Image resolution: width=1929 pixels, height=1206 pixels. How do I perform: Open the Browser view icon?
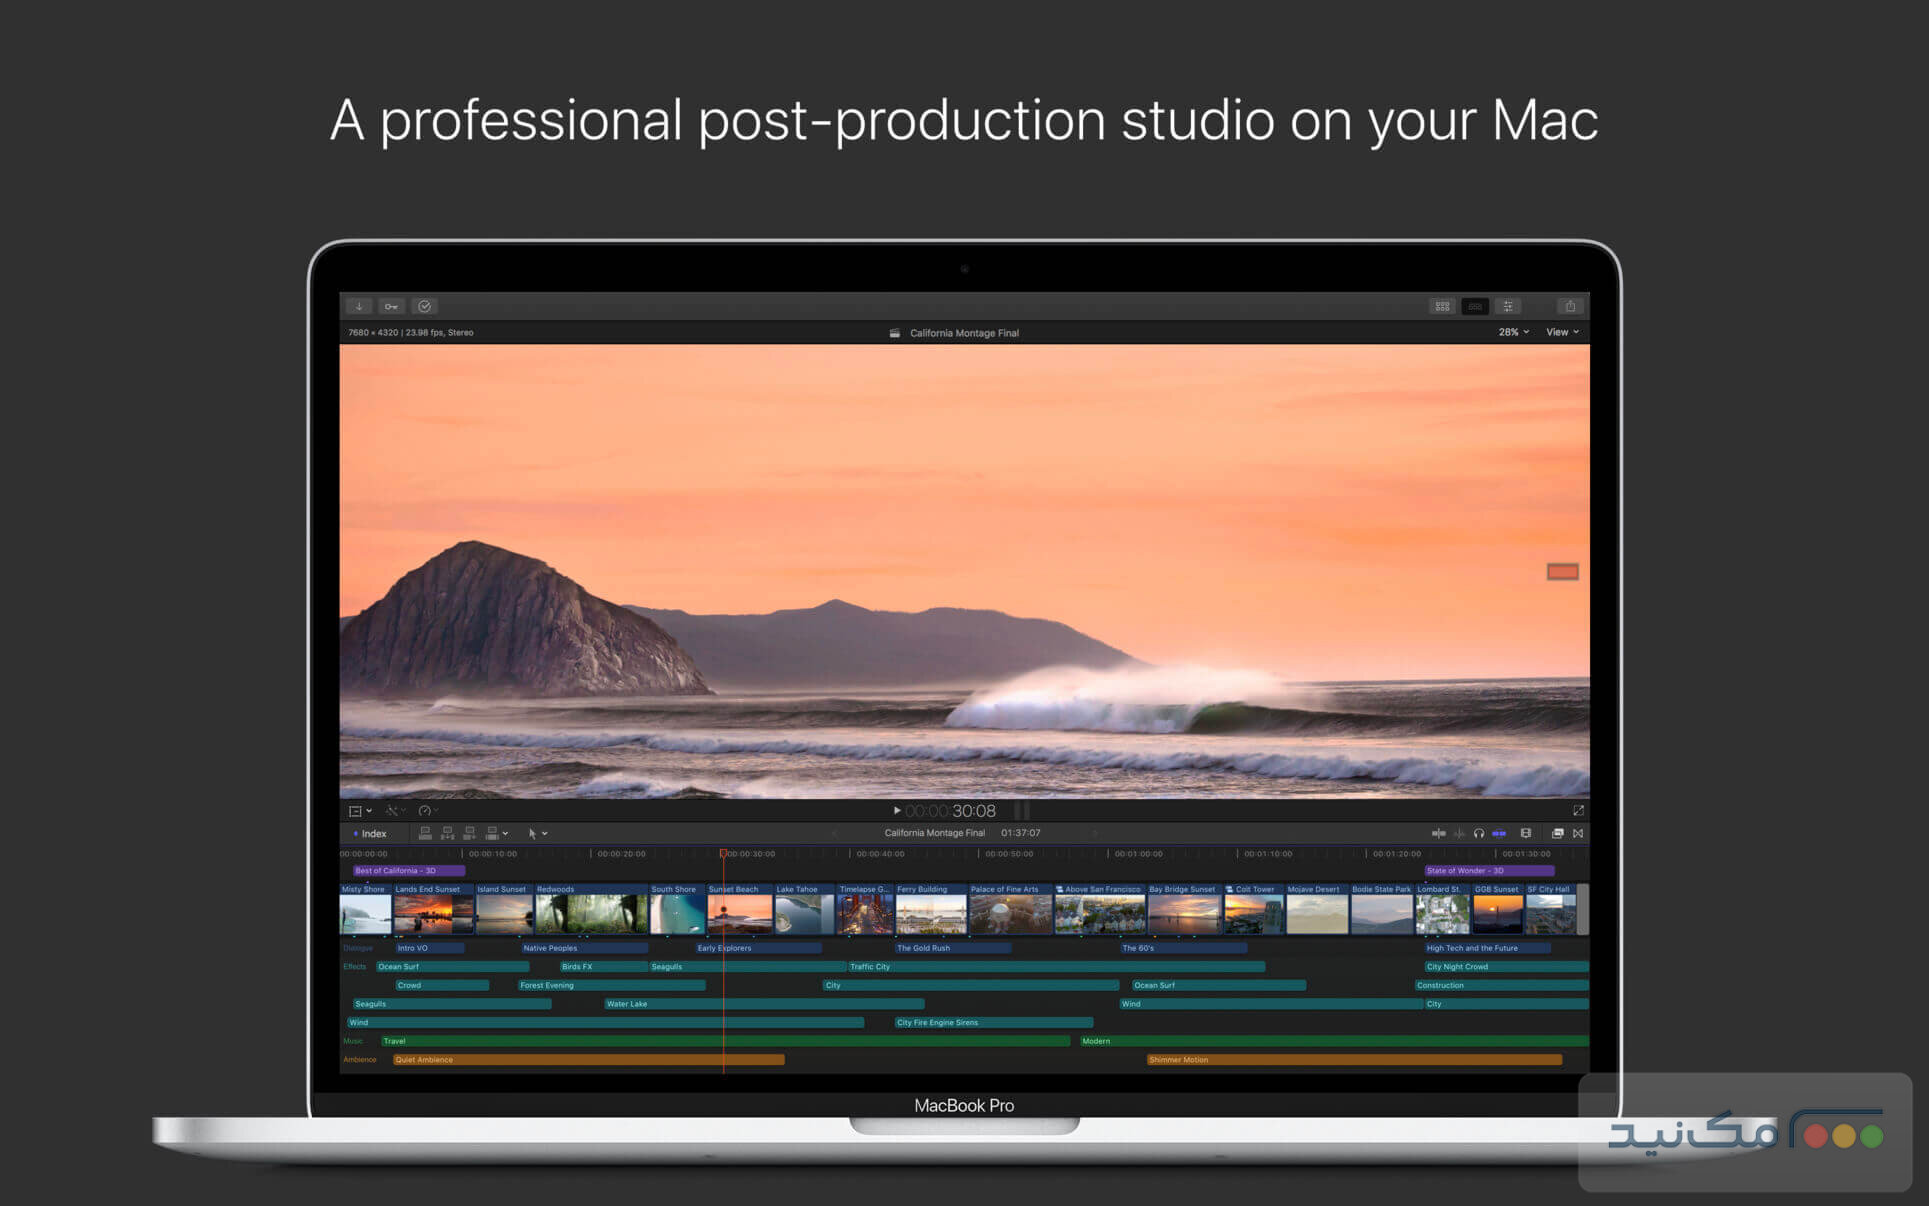1442,306
